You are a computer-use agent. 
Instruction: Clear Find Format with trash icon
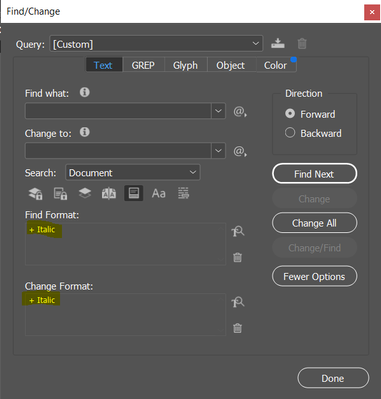pos(237,257)
